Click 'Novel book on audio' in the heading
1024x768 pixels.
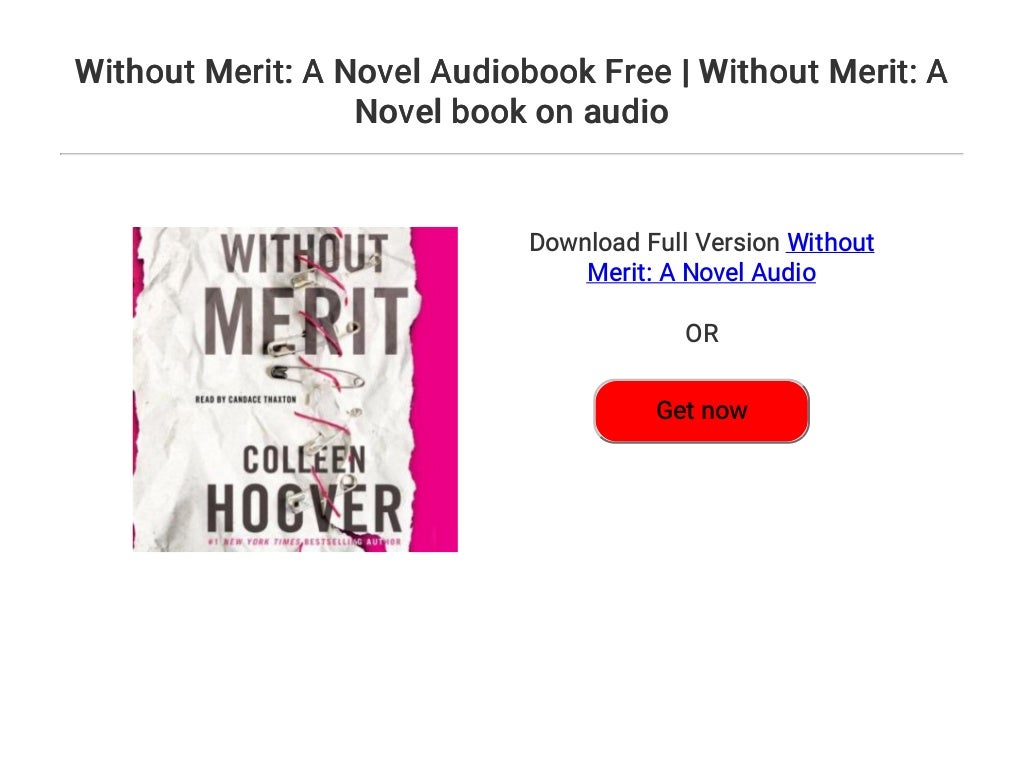click(x=511, y=111)
